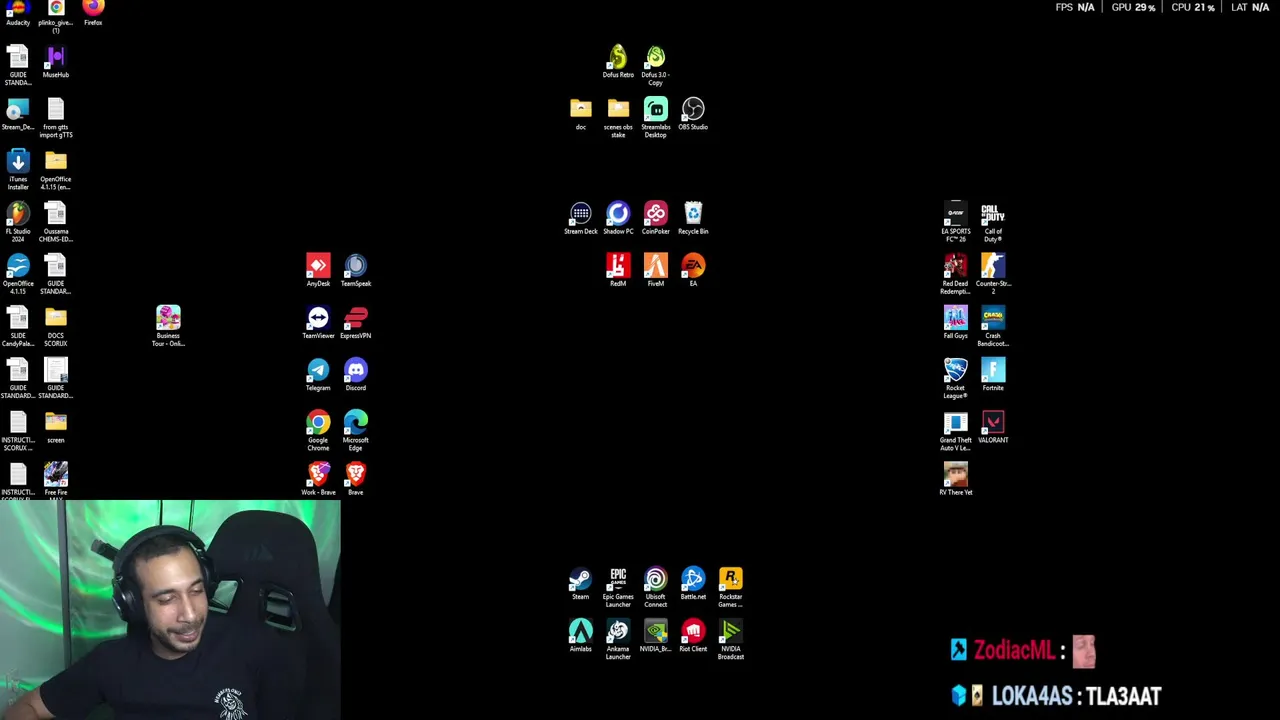Launch the Stream Deck app
This screenshot has width=1280, height=720.
coord(581,218)
